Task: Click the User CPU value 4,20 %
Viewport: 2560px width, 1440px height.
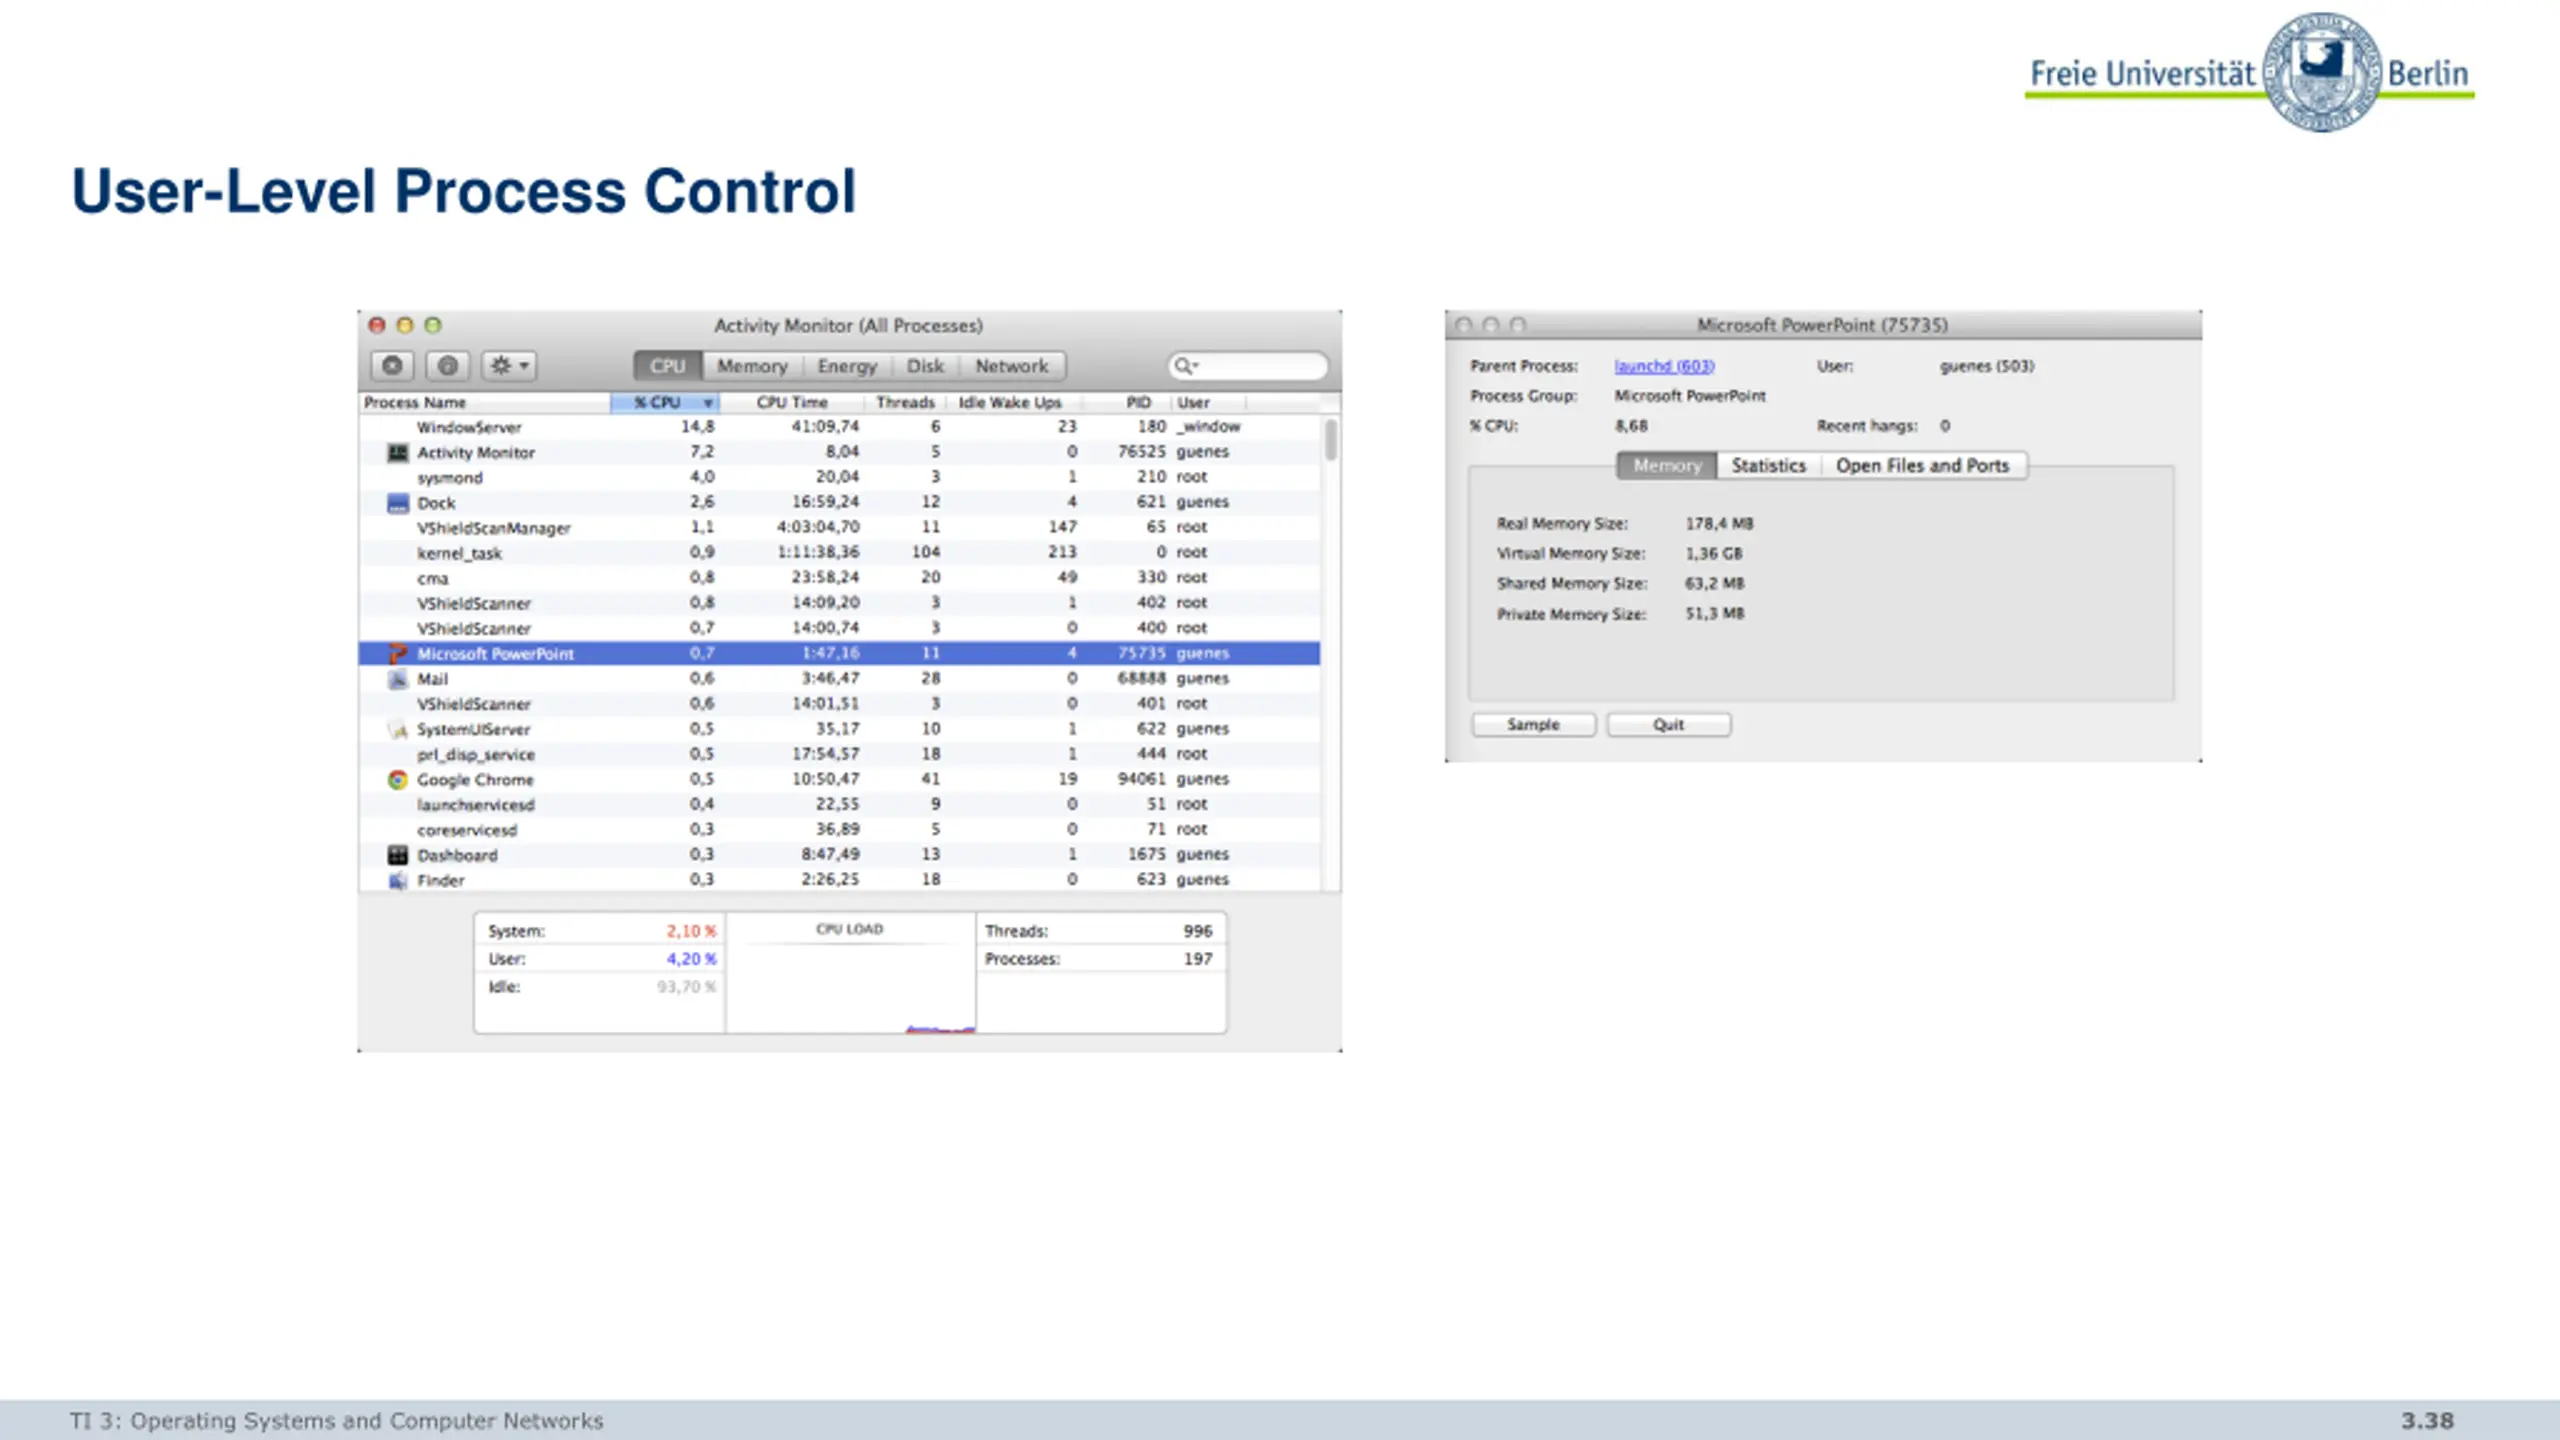Action: click(691, 959)
